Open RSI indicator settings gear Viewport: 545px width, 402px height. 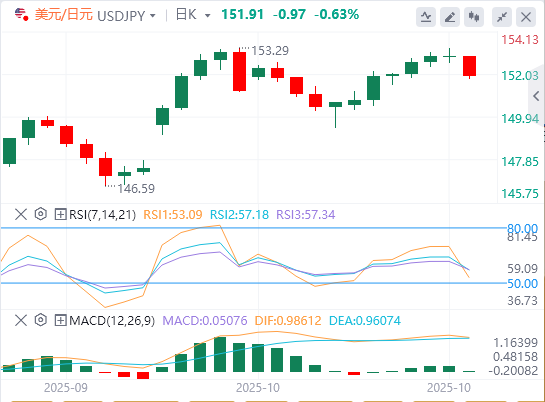(41, 214)
